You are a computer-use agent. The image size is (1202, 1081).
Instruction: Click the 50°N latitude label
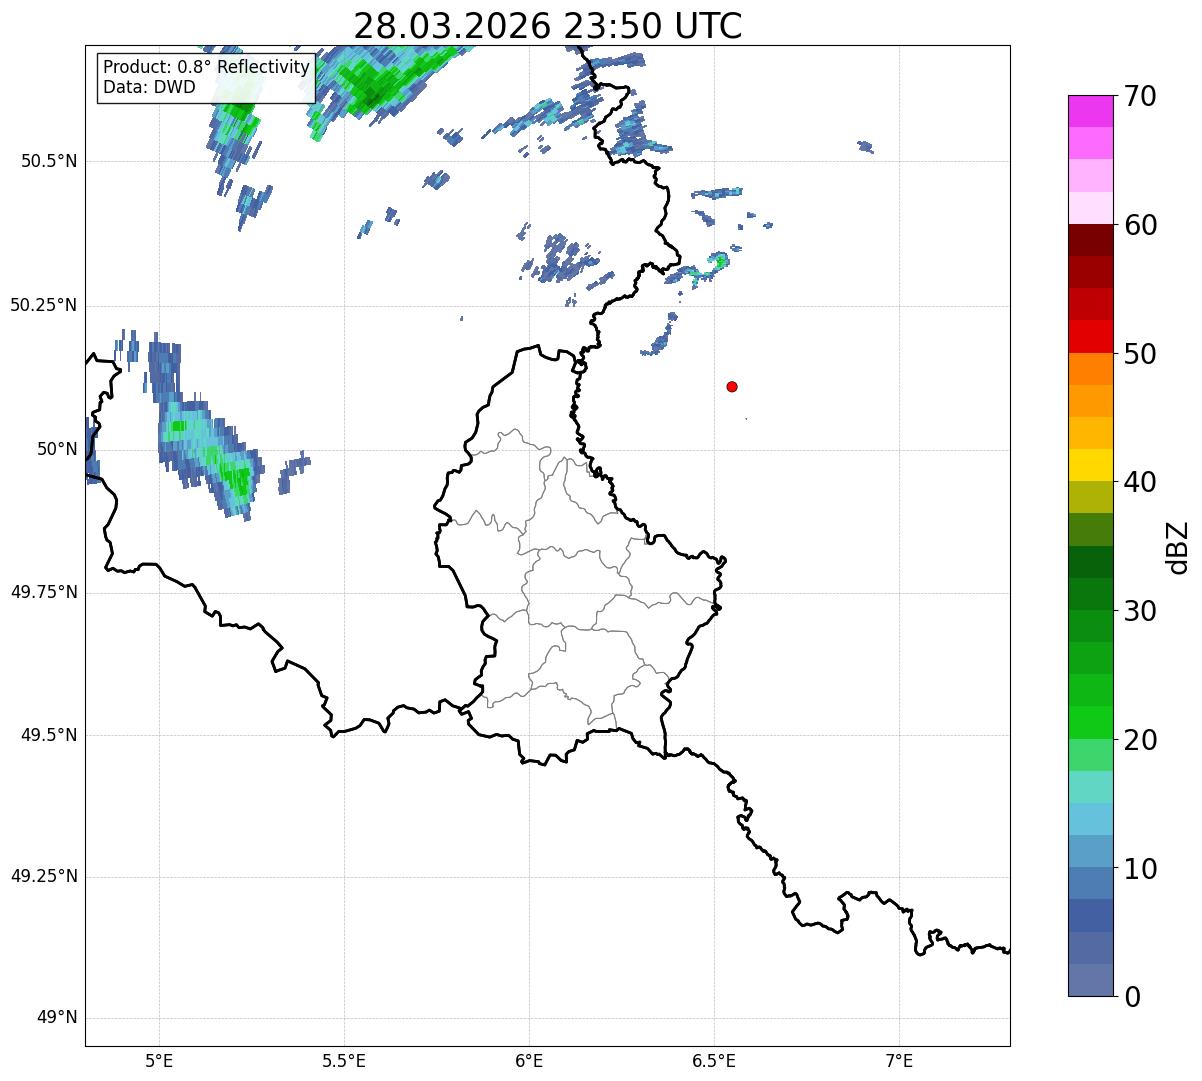click(x=57, y=449)
